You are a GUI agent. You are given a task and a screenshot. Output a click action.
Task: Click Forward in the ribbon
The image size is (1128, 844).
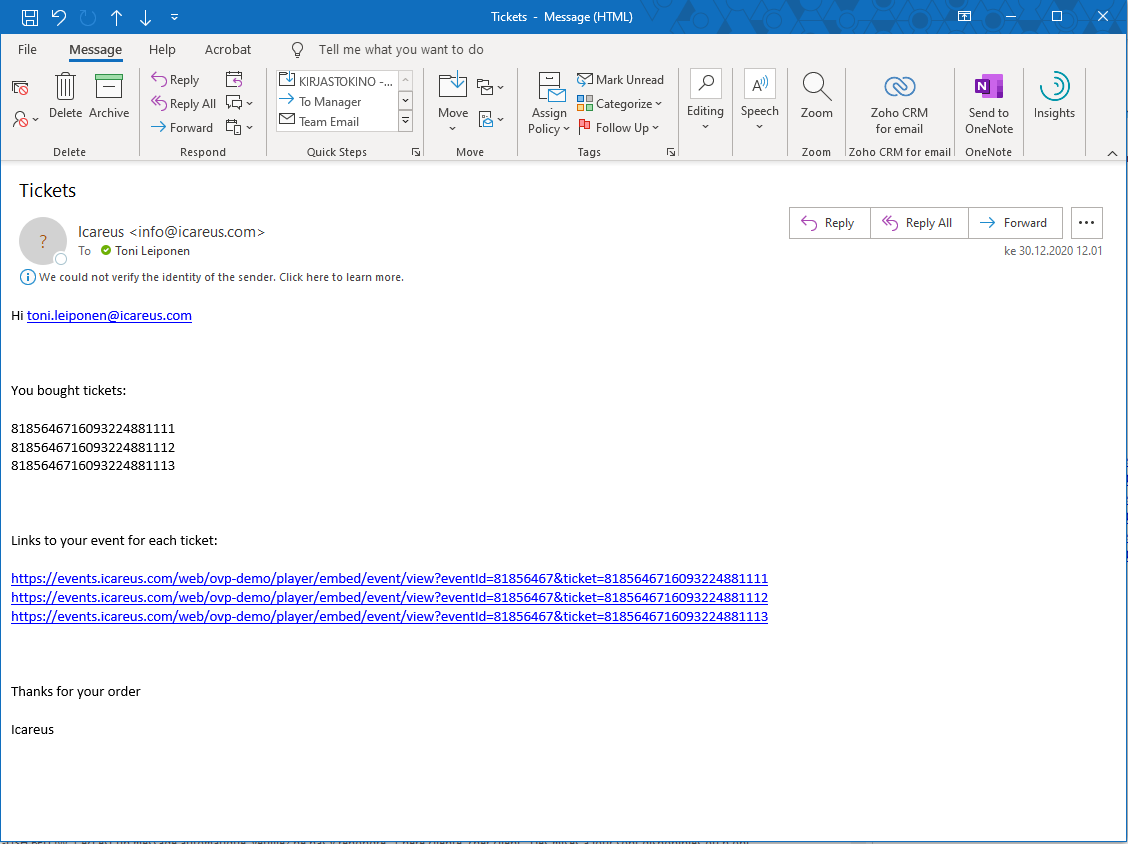(x=182, y=127)
